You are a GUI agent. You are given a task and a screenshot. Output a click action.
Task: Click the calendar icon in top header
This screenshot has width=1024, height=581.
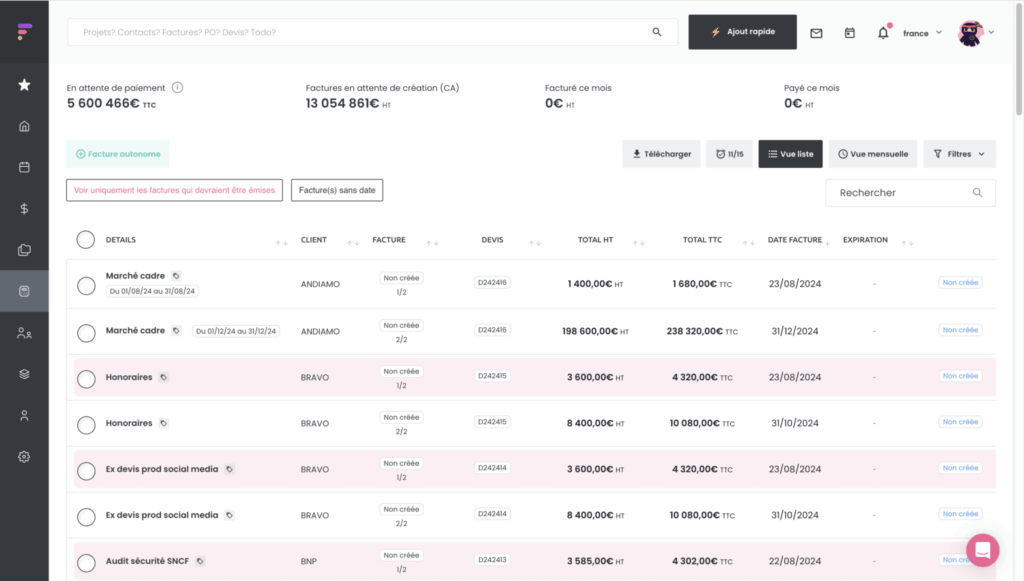tap(849, 33)
